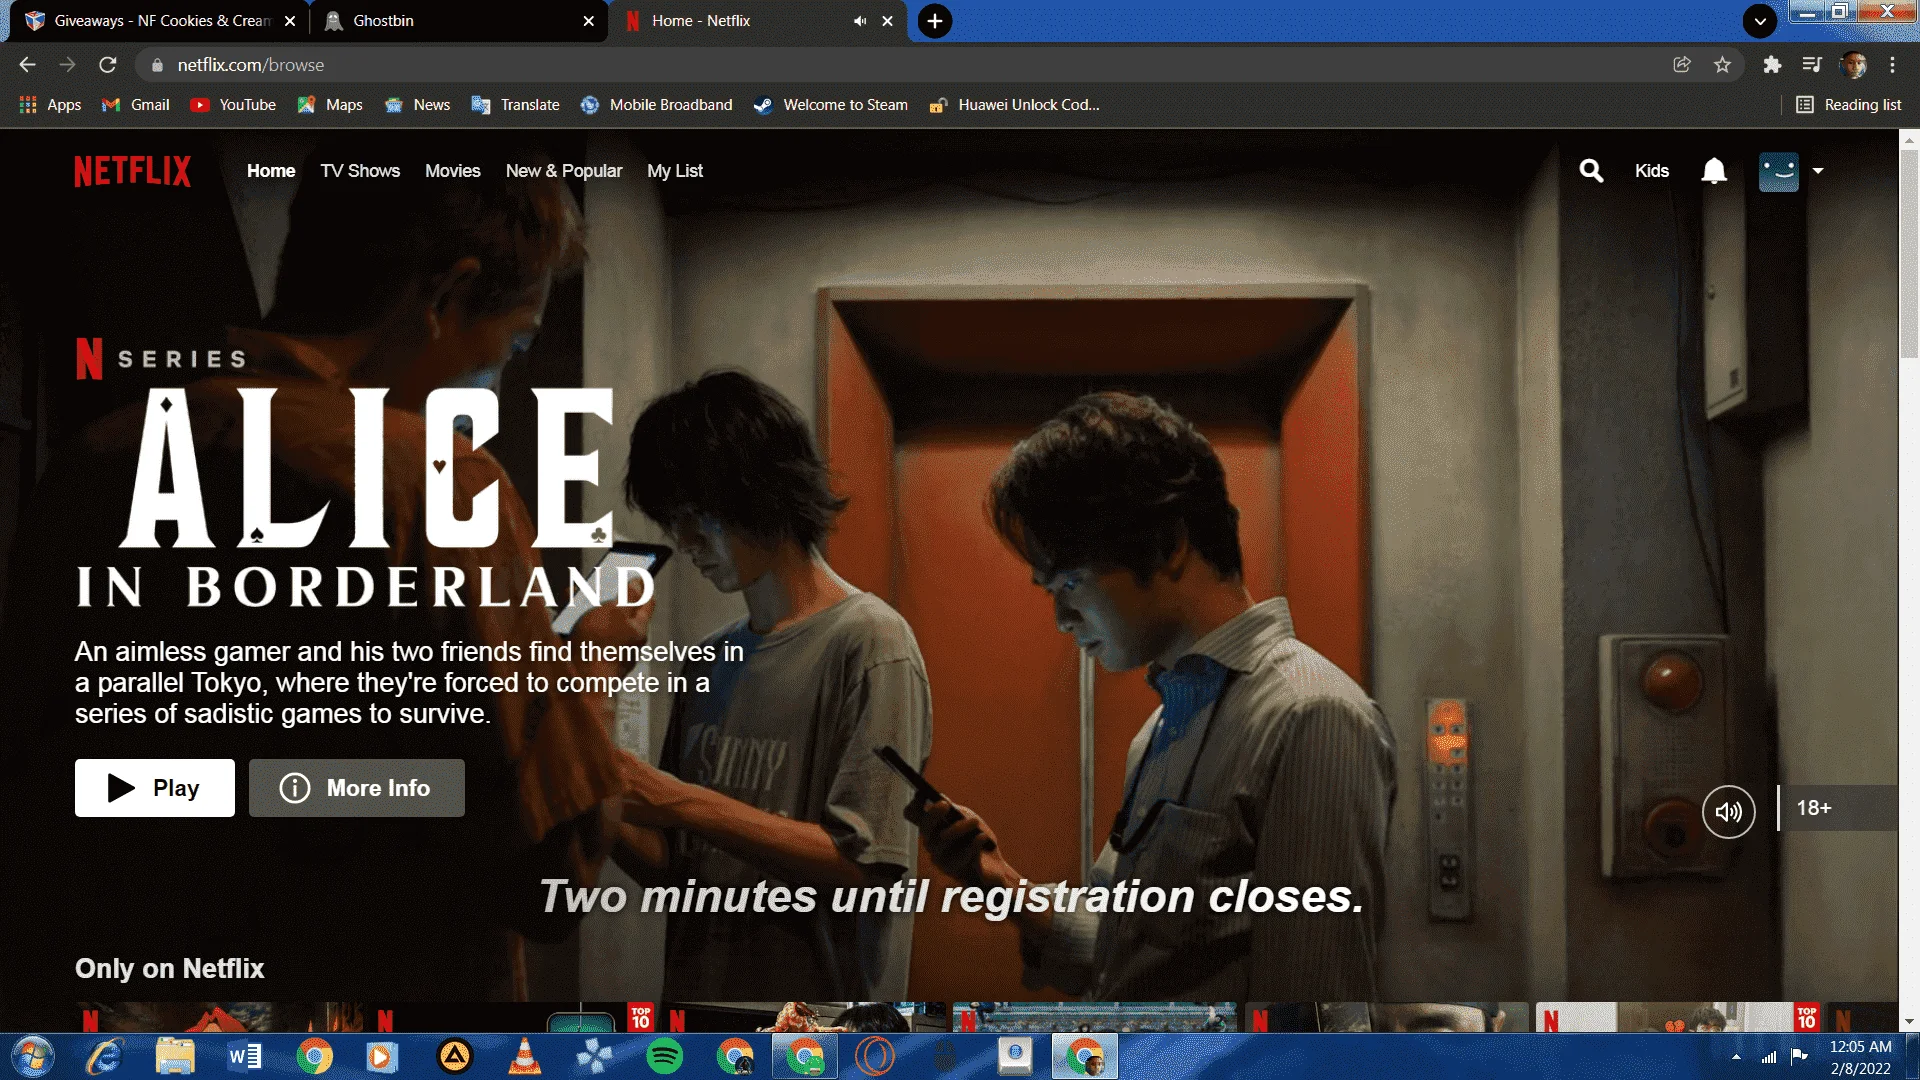Switch to Kids profile
The width and height of the screenshot is (1920, 1080).
pyautogui.click(x=1652, y=171)
